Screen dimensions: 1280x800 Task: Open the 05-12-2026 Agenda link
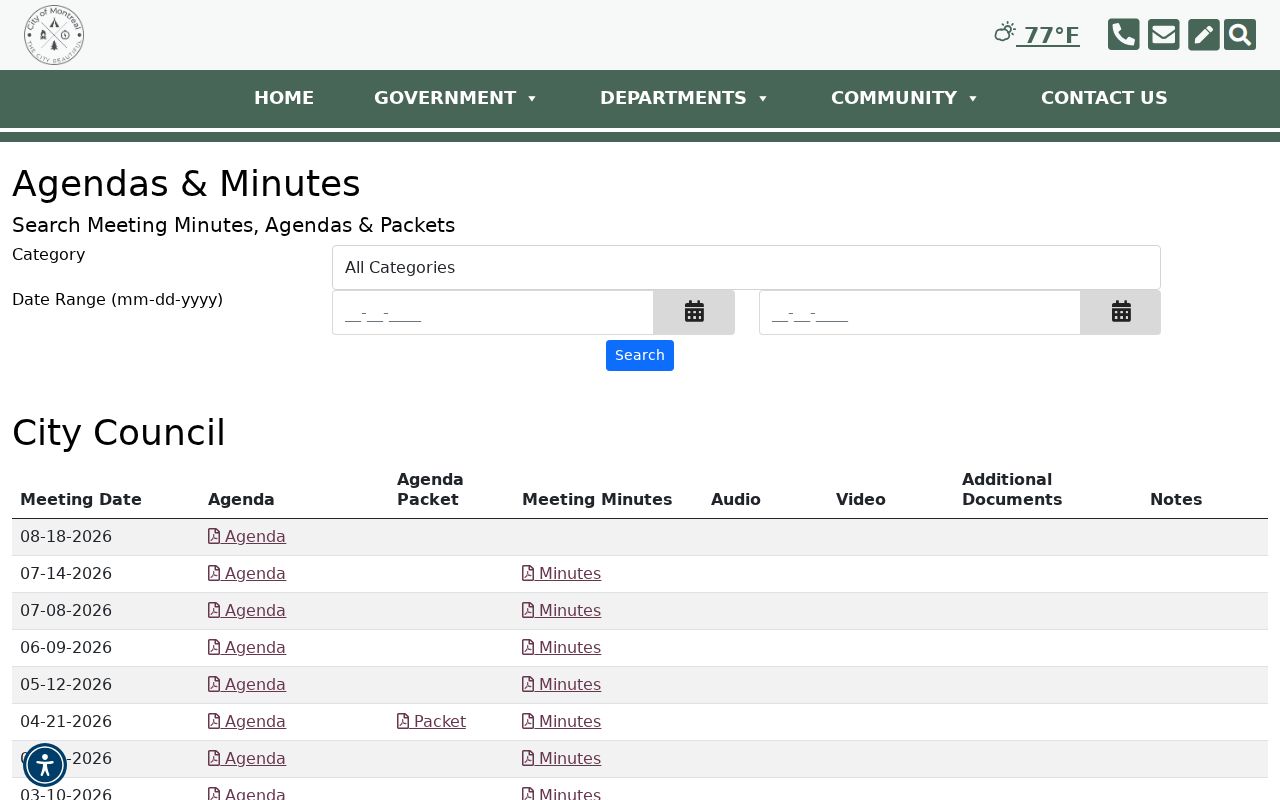247,685
